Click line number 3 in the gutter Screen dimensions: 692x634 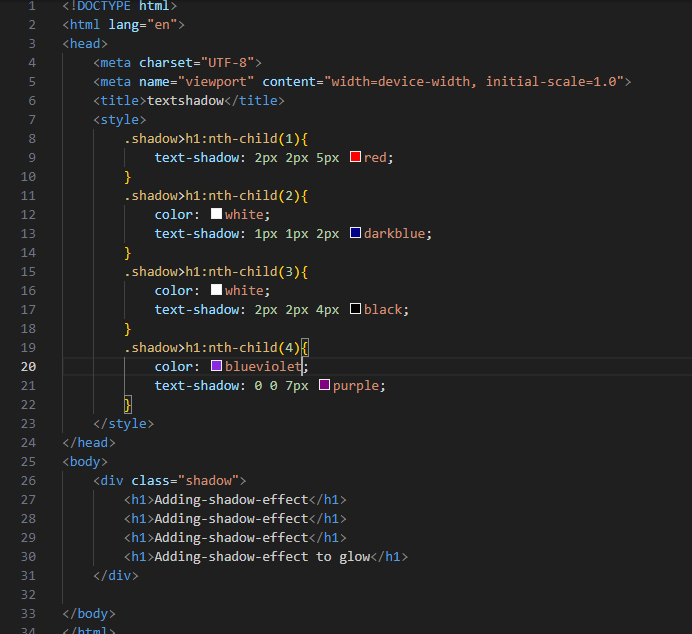32,44
